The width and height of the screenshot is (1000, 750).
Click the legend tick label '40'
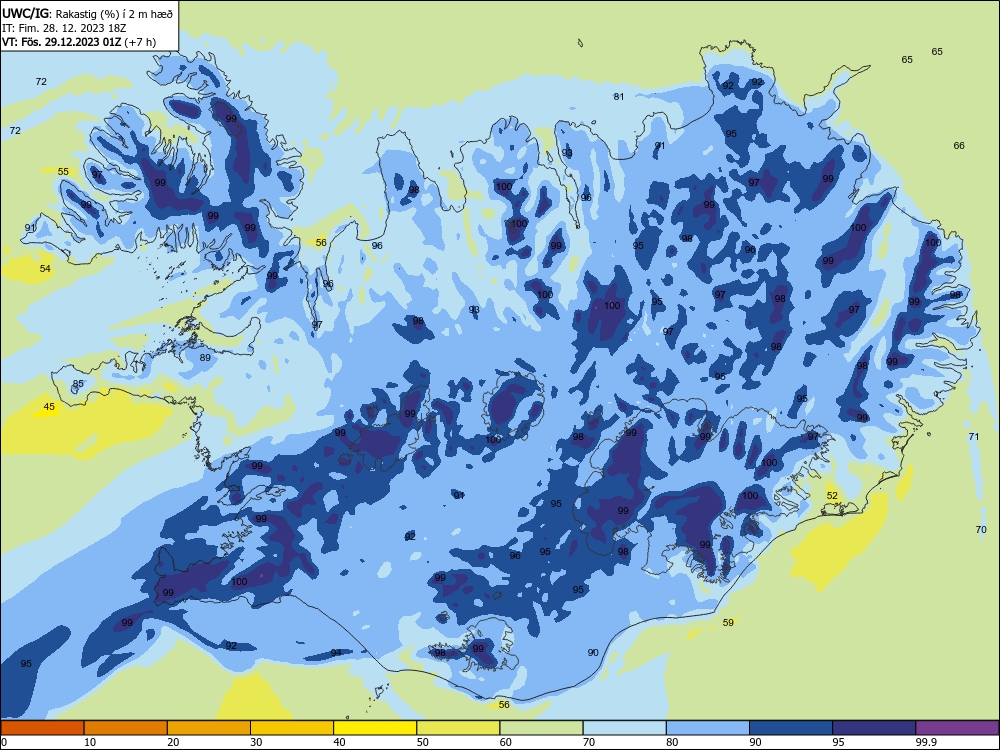tap(340, 742)
